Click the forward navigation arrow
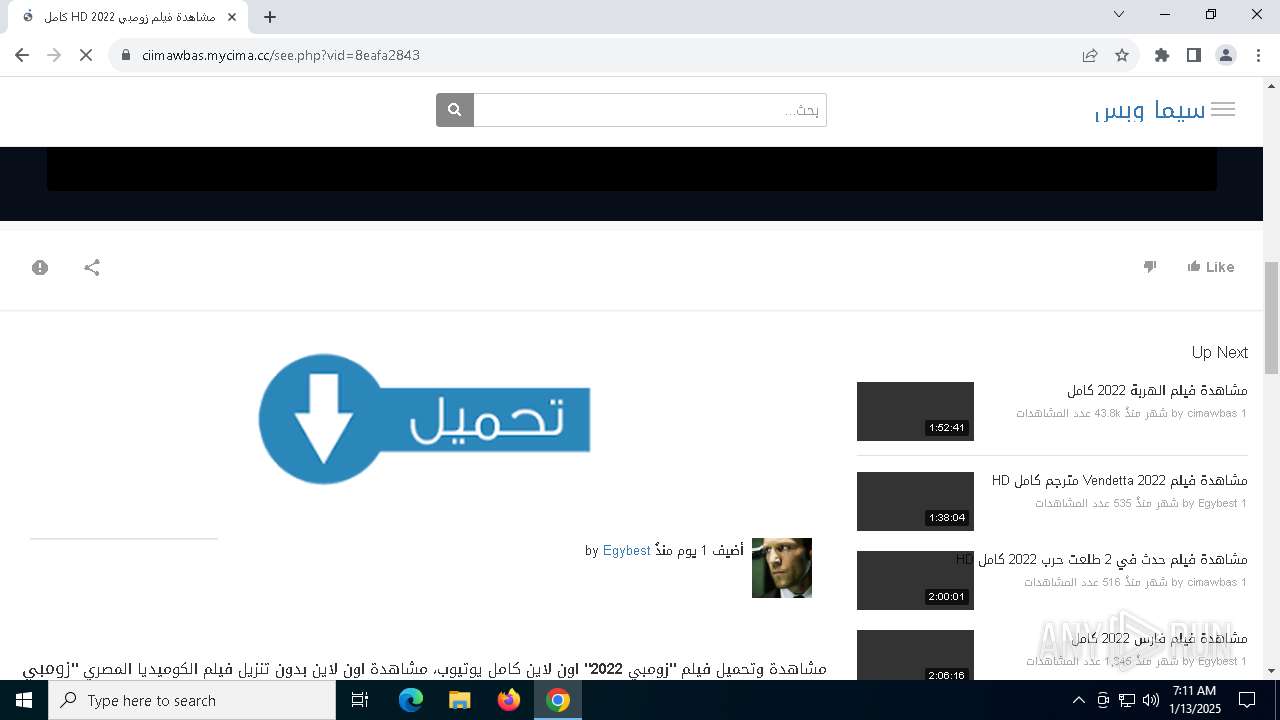 point(54,55)
